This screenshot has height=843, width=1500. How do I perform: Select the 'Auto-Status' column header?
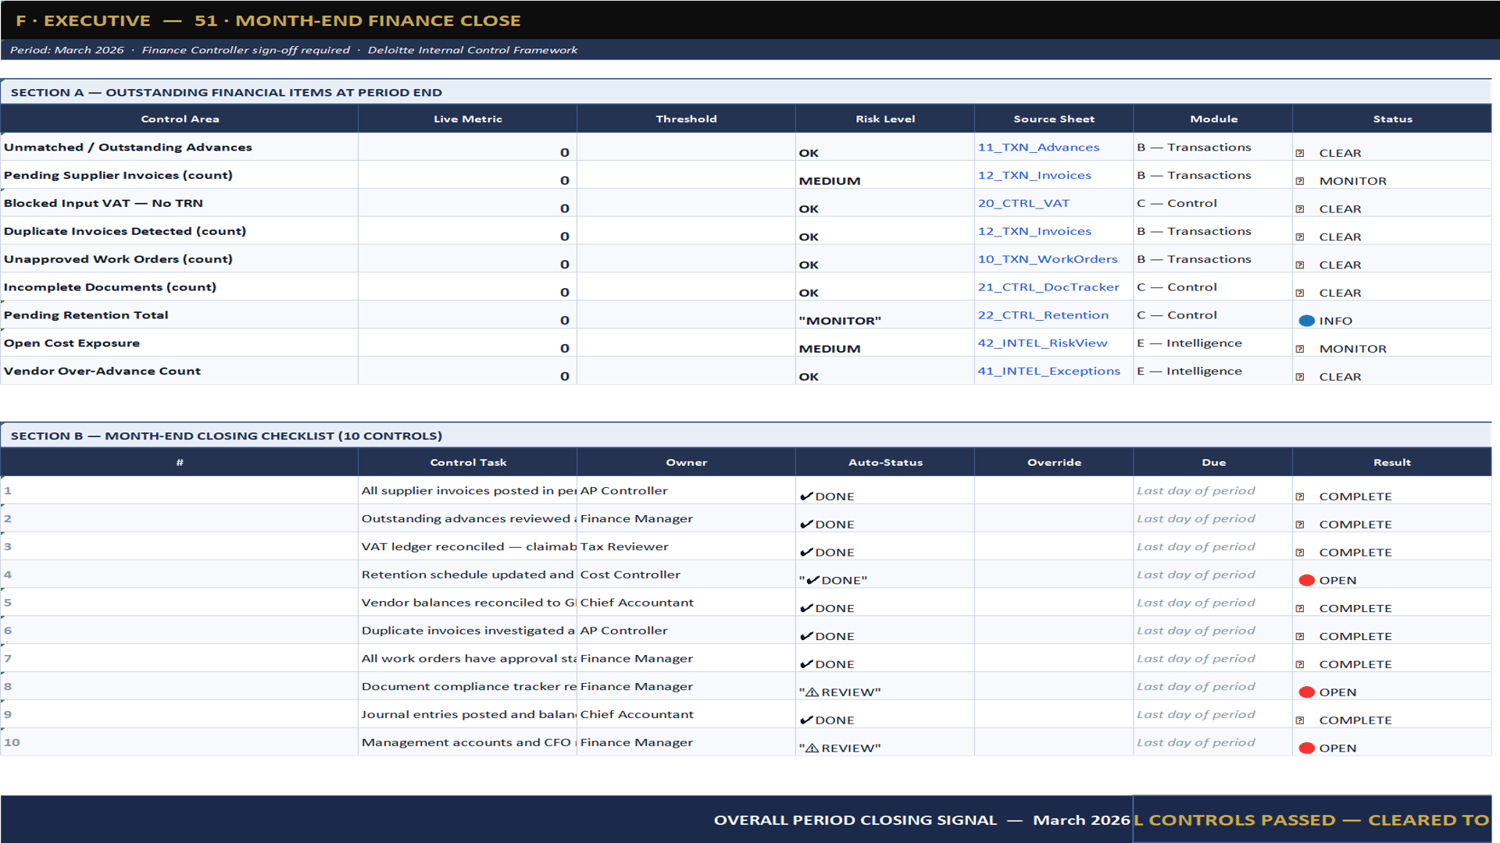[885, 462]
